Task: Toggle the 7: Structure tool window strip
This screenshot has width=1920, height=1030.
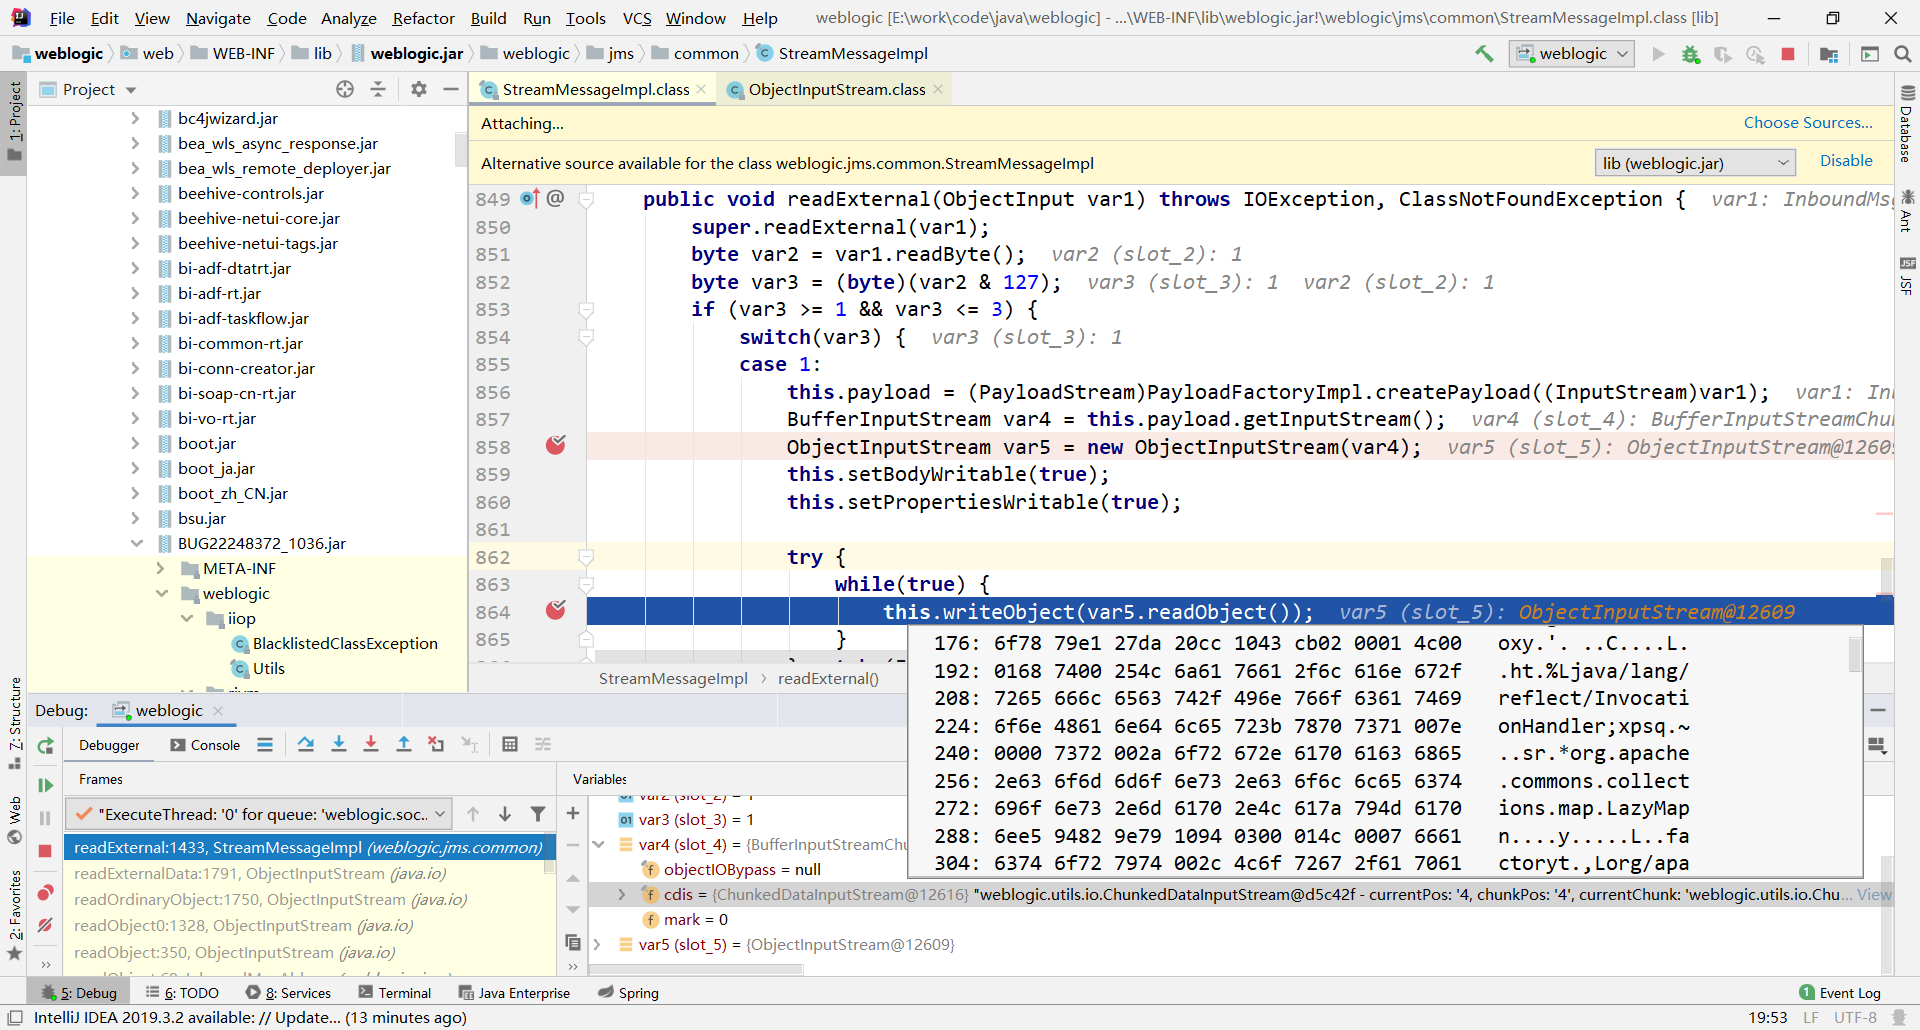Action: click(x=14, y=723)
